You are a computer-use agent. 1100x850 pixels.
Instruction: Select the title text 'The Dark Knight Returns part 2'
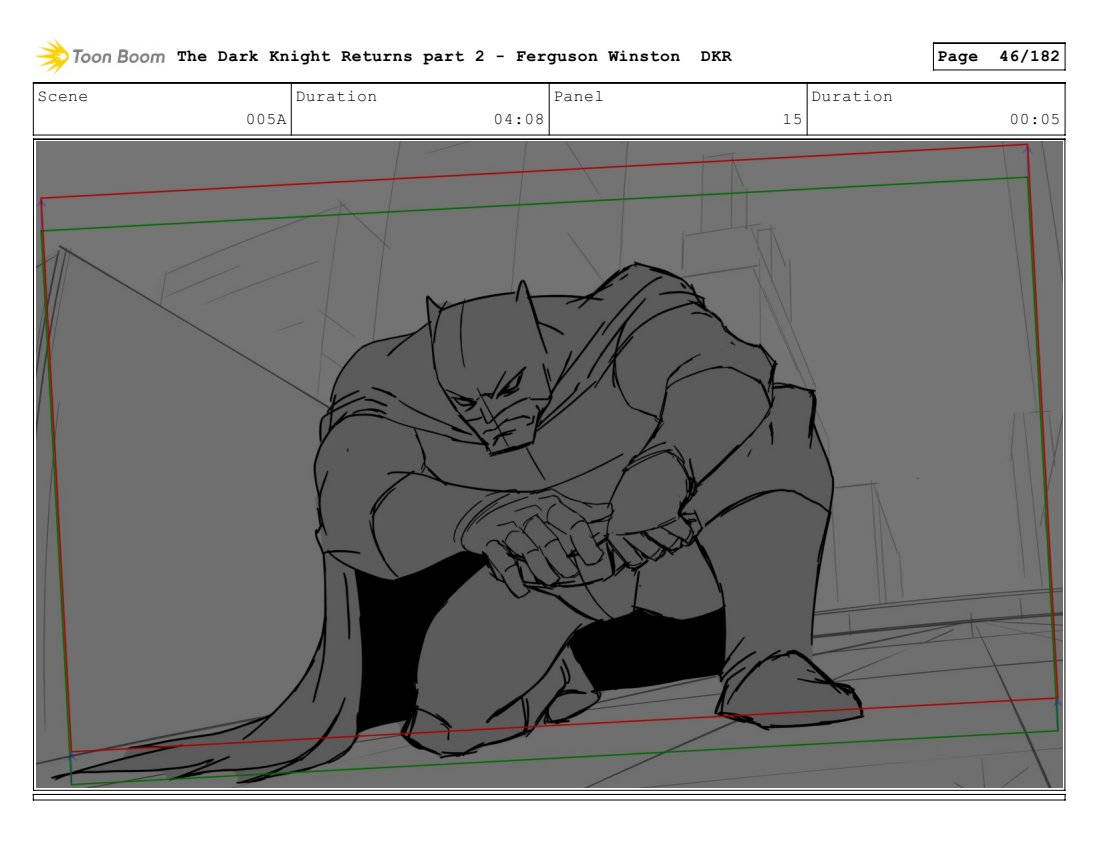(x=330, y=56)
